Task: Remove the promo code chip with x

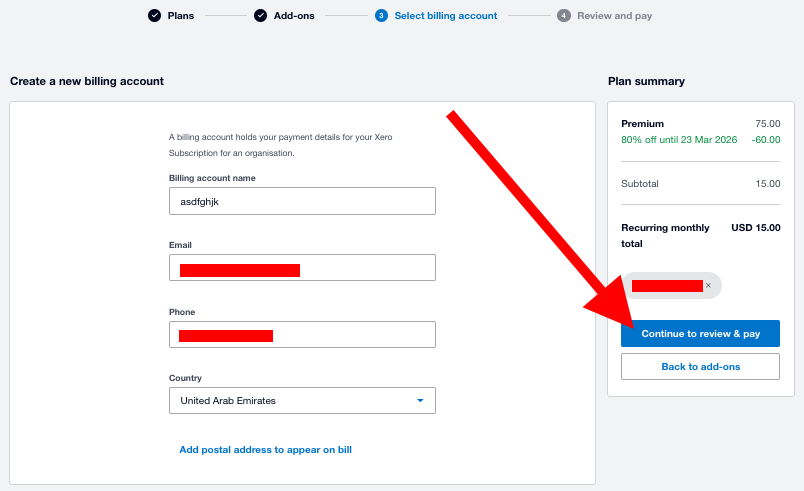Action: (708, 286)
